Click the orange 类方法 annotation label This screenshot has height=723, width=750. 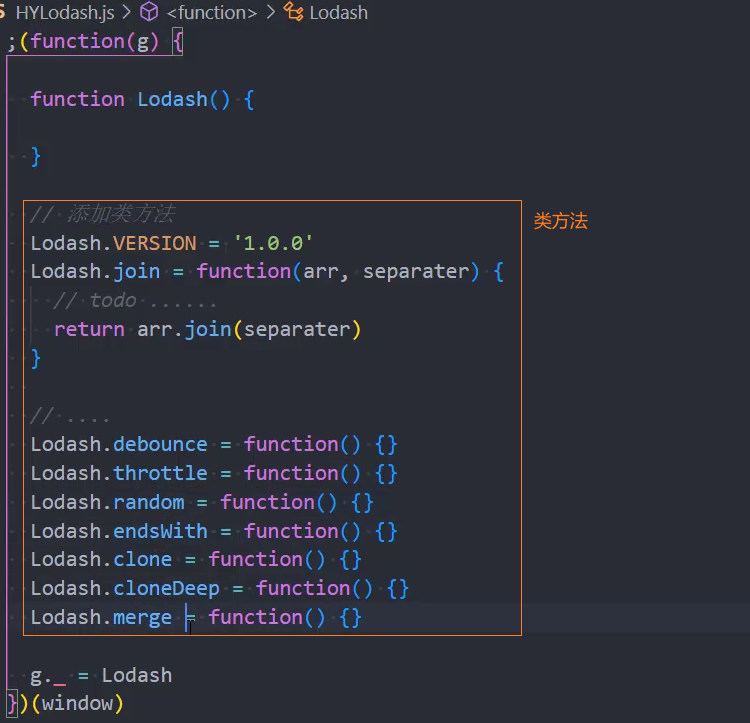560,222
